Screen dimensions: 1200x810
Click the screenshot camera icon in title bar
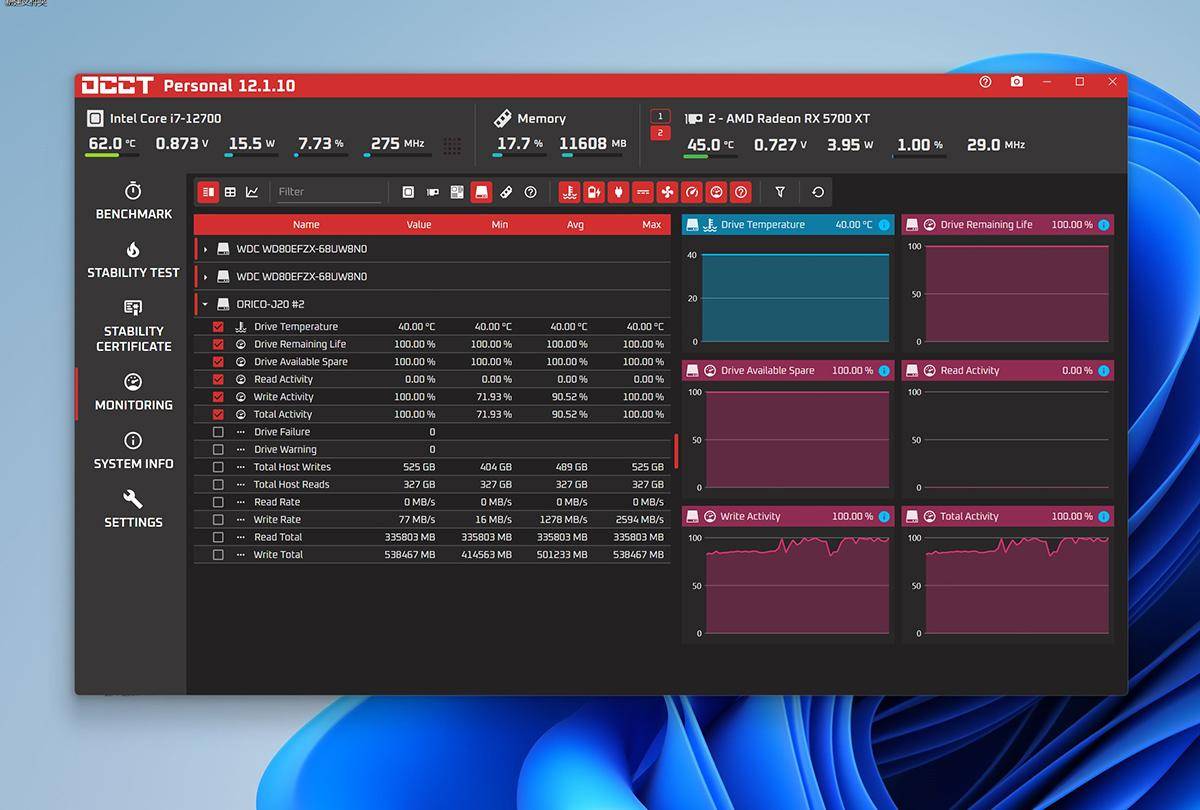[x=1016, y=82]
